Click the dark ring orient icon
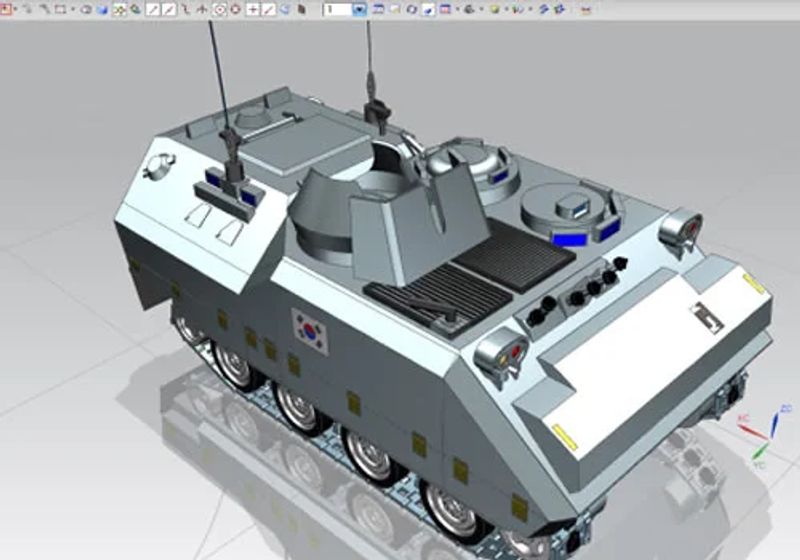This screenshot has width=800, height=560. 411,9
